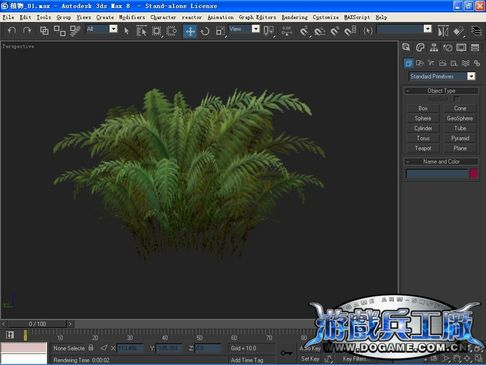The image size is (486, 365).
Task: Open the Motion command panel tab
Action: tap(448, 47)
